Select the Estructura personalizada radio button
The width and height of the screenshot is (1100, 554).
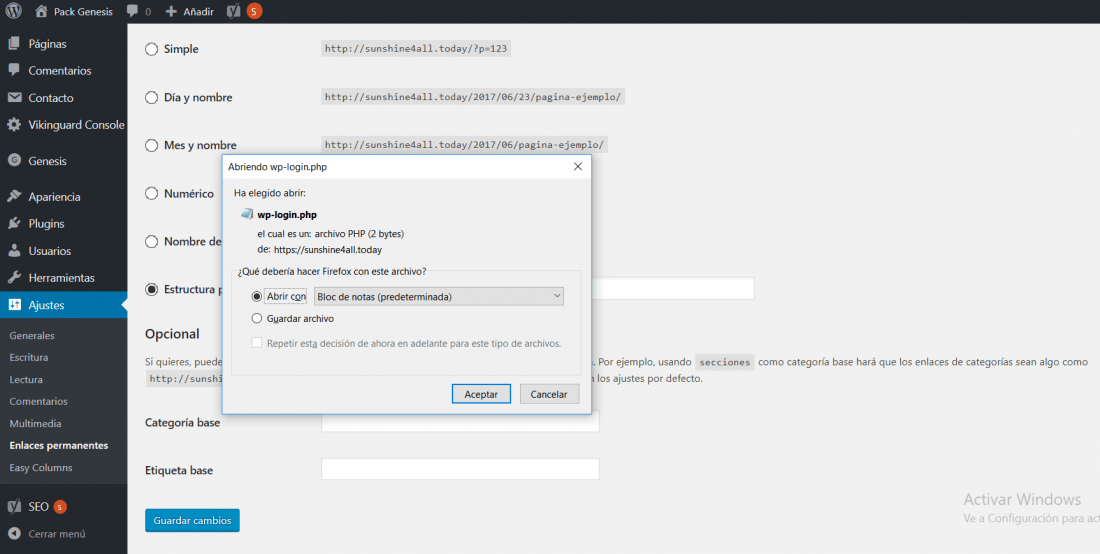(x=151, y=289)
